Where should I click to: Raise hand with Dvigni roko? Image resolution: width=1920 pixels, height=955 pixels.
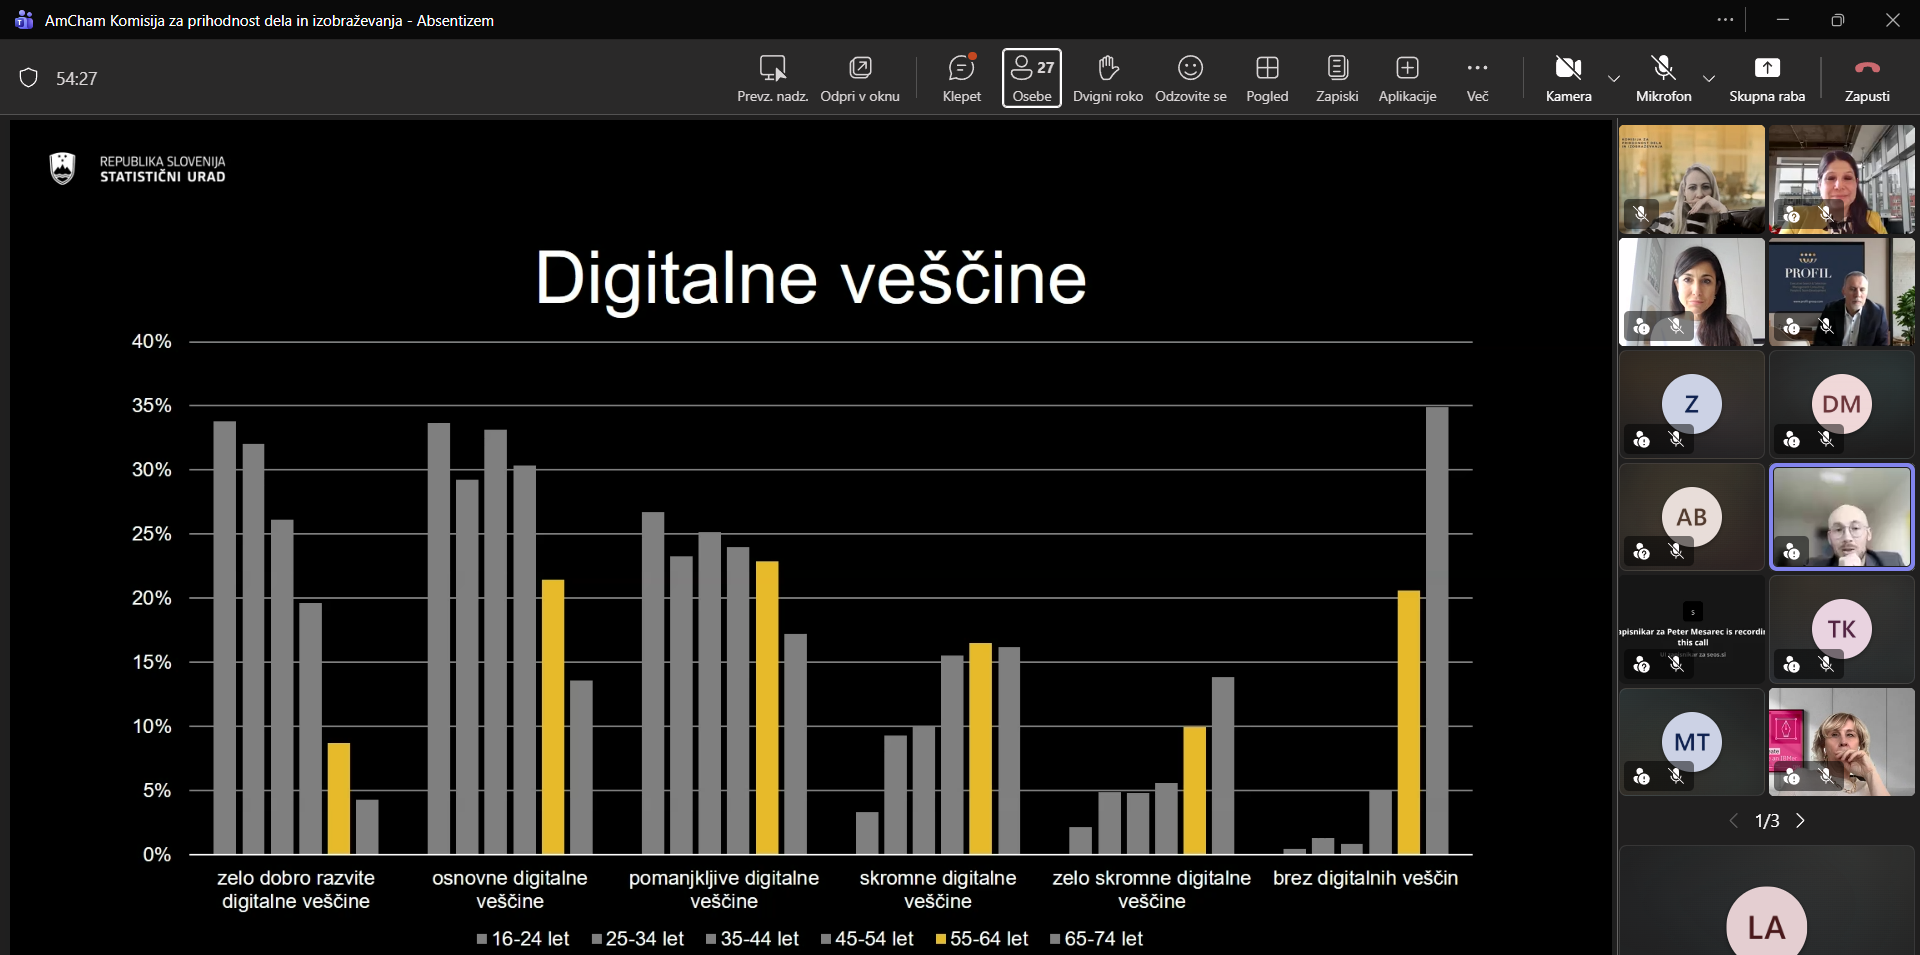point(1107,78)
